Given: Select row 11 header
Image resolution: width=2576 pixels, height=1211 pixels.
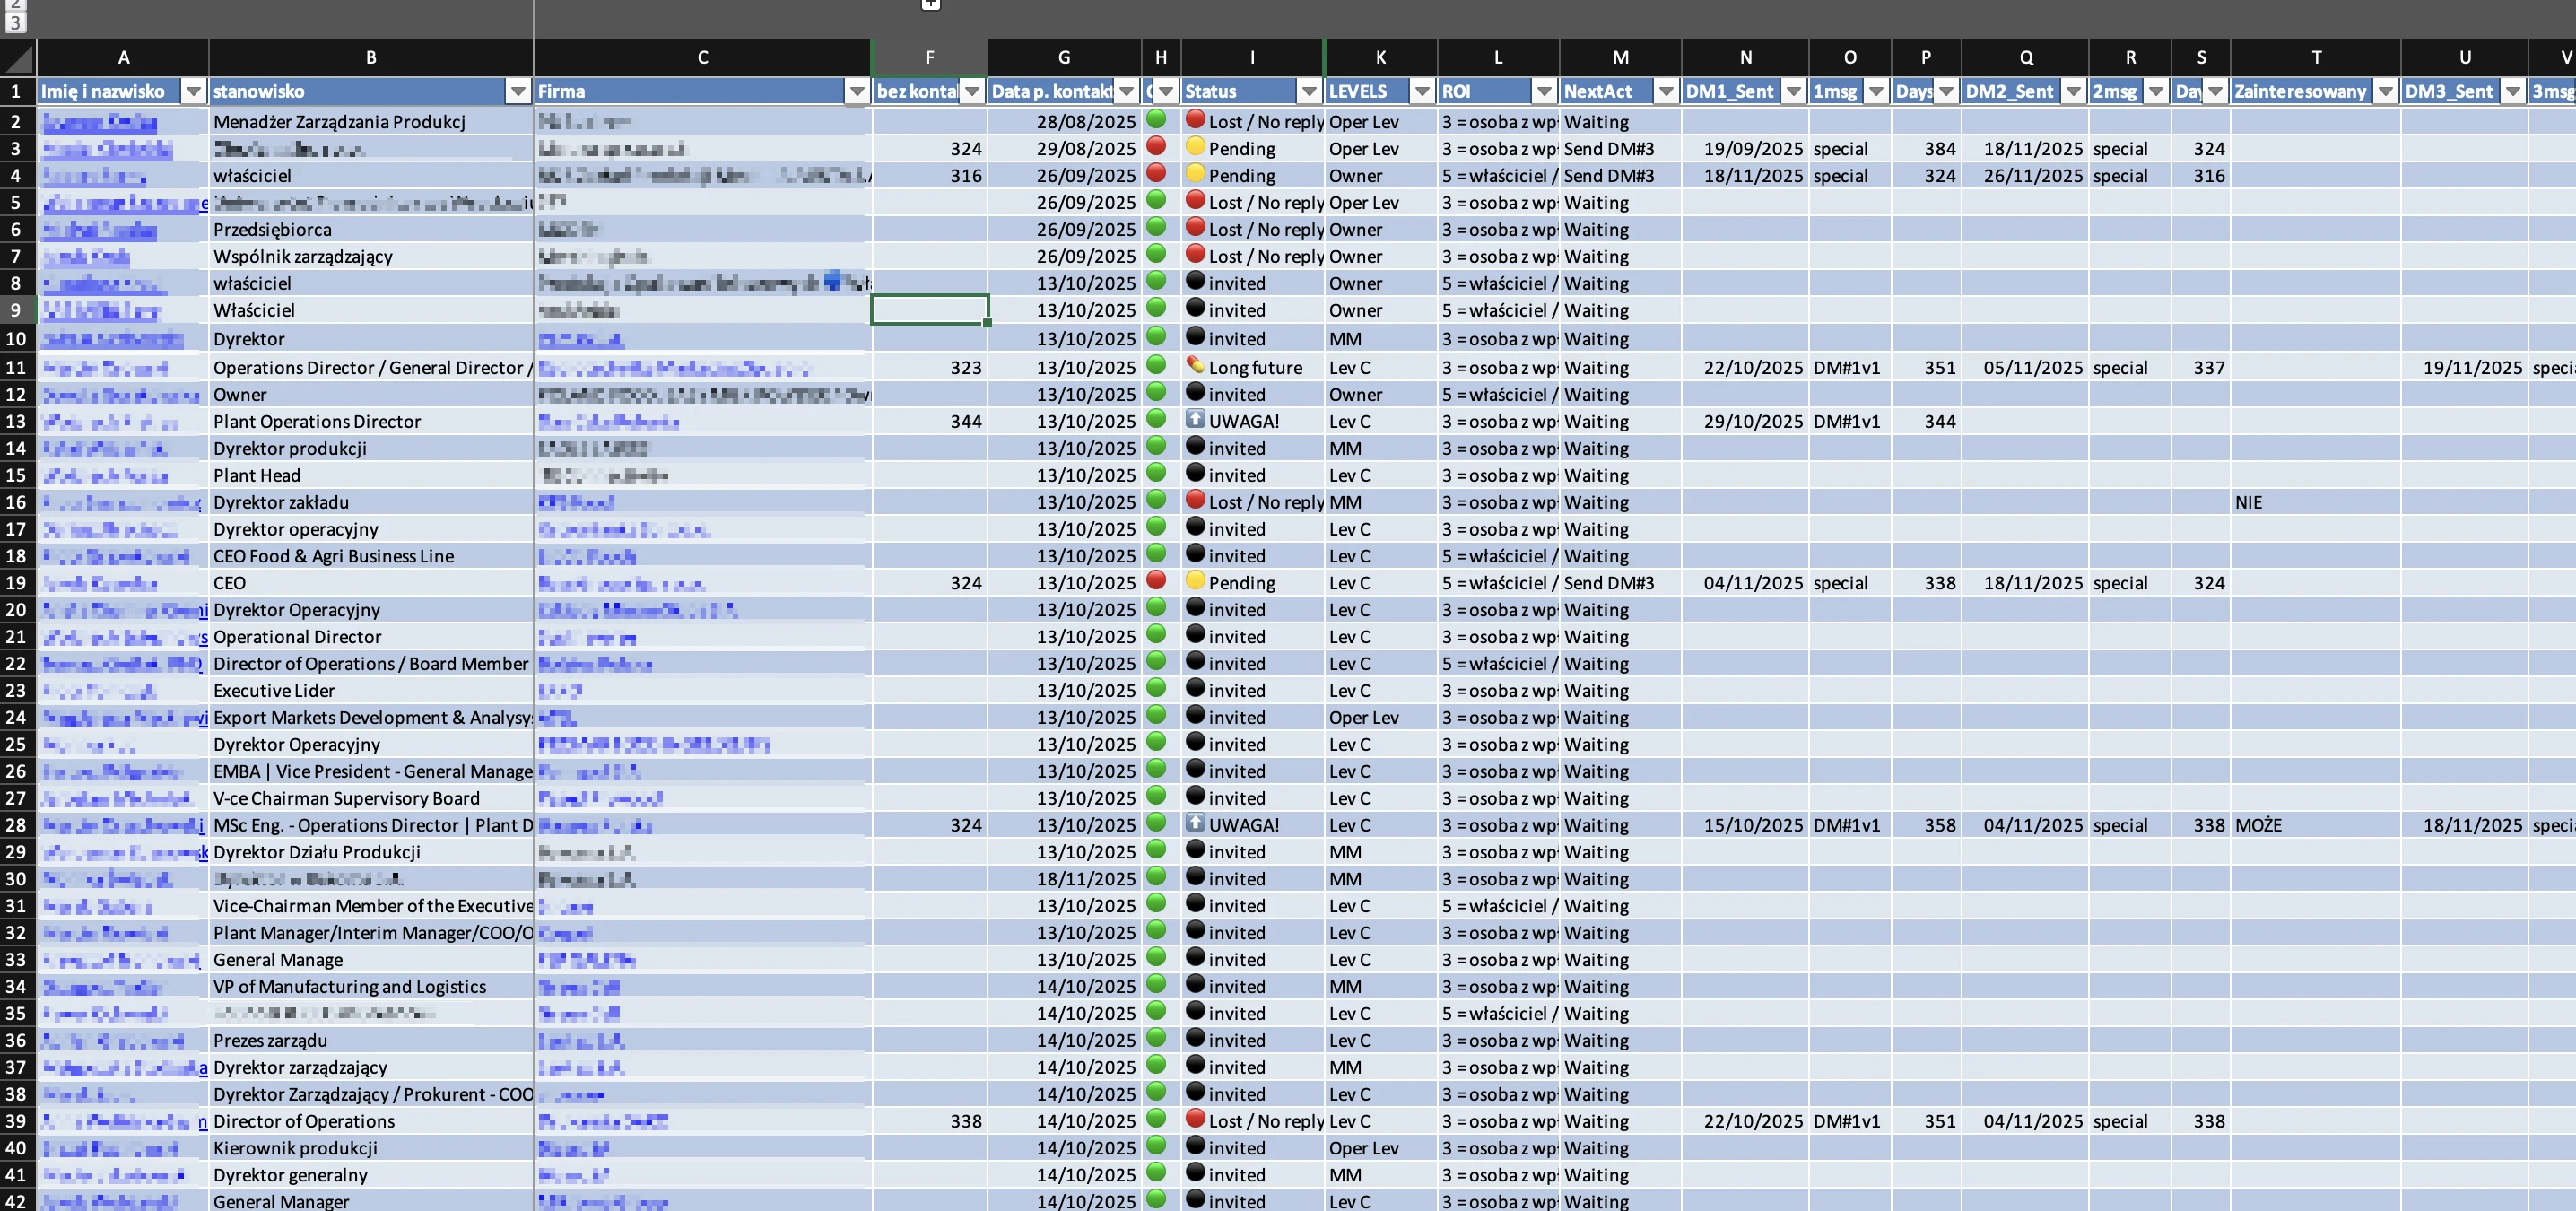Looking at the screenshot, I should point(17,367).
